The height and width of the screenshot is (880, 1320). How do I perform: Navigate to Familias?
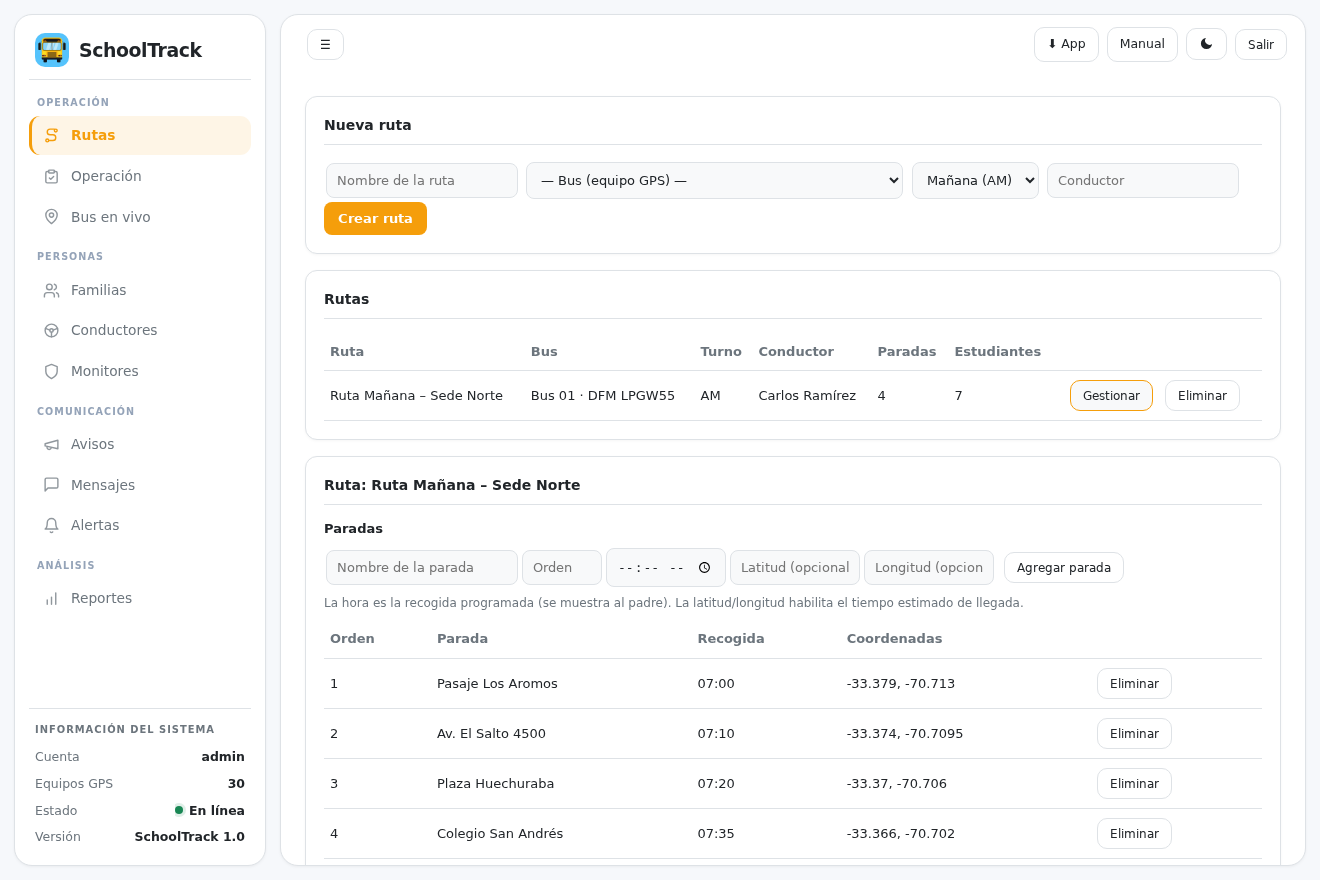(x=140, y=290)
